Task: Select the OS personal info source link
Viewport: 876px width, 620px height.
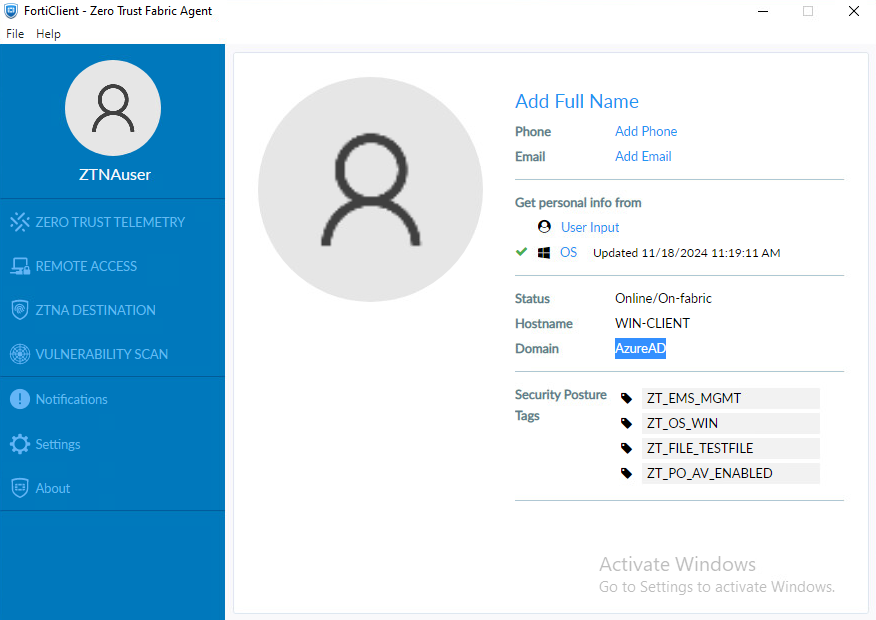Action: (568, 253)
